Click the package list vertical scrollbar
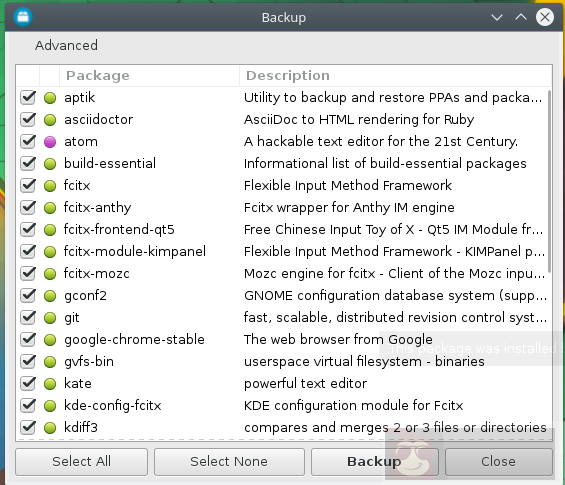Screen dimensions: 565x485 550,182
